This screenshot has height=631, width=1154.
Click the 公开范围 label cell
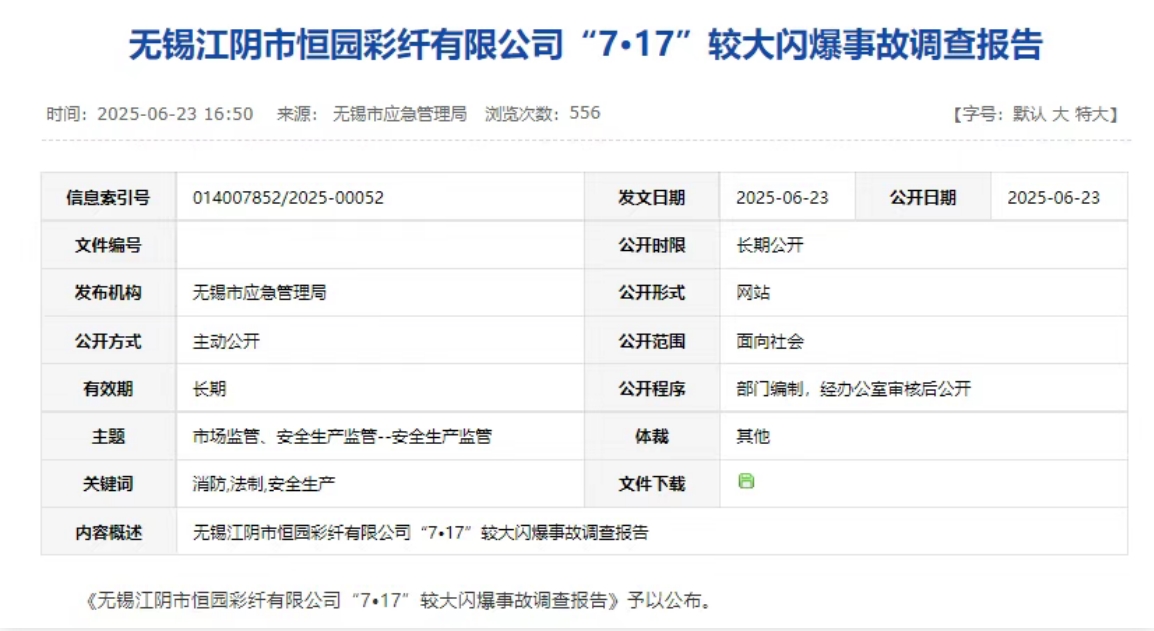pos(651,341)
